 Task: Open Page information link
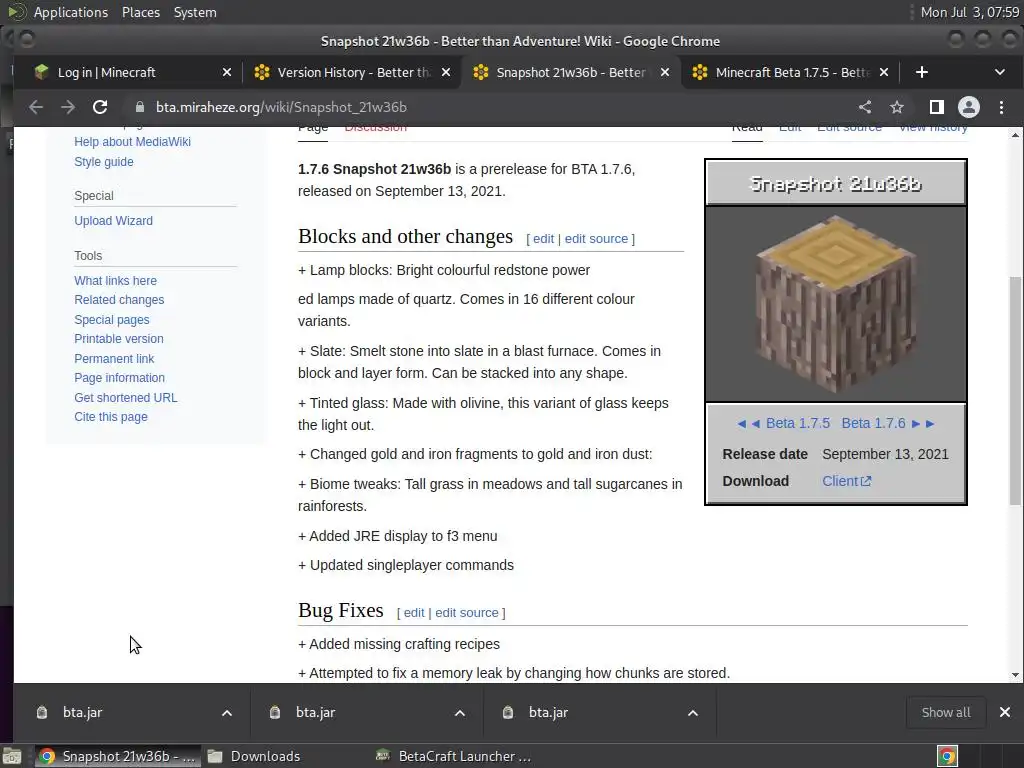point(120,377)
